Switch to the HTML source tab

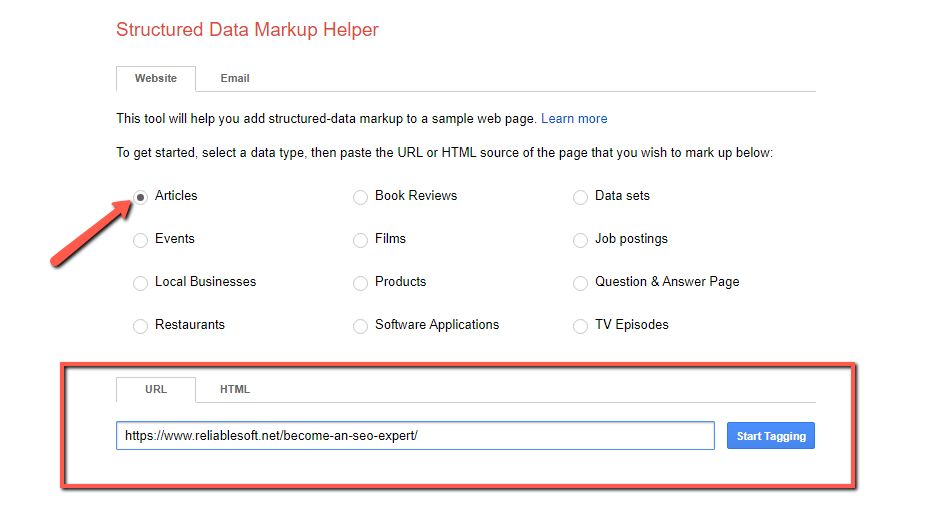coord(235,389)
